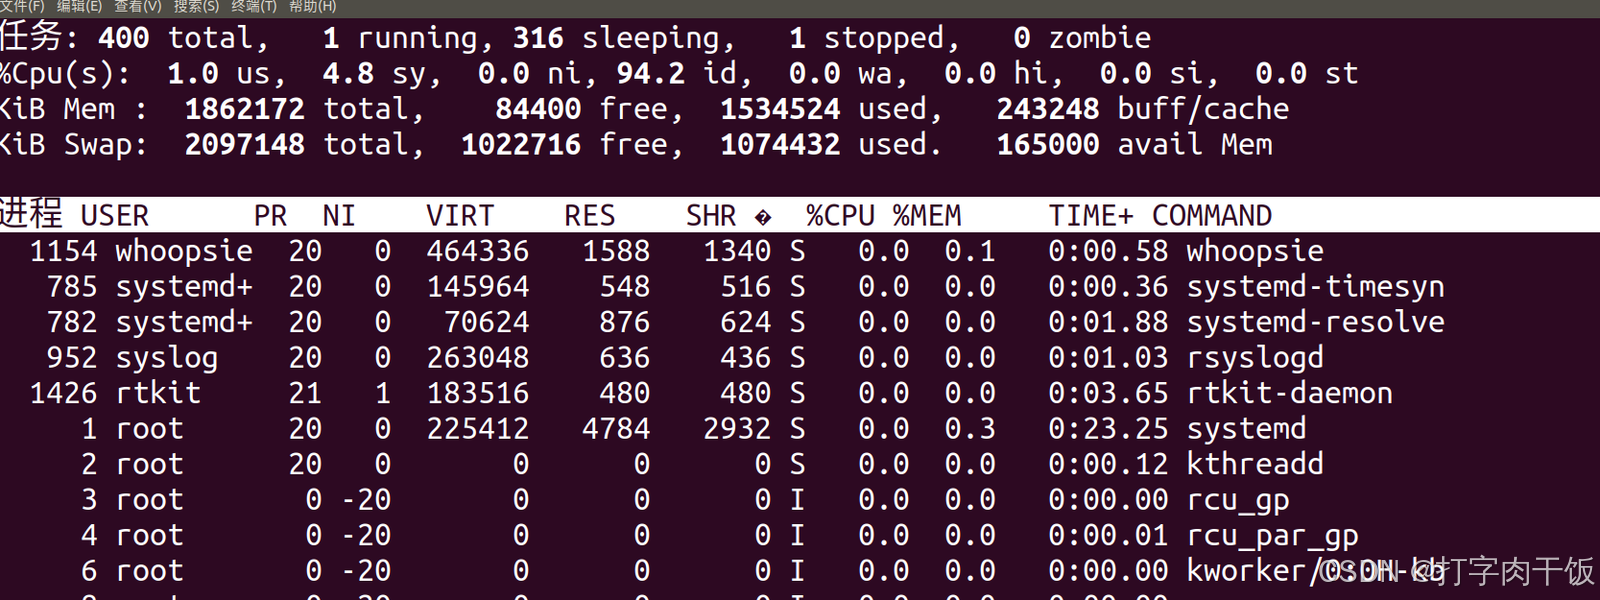The image size is (1600, 600).
Task: Click the rcu_gp command
Action: pos(1238,501)
